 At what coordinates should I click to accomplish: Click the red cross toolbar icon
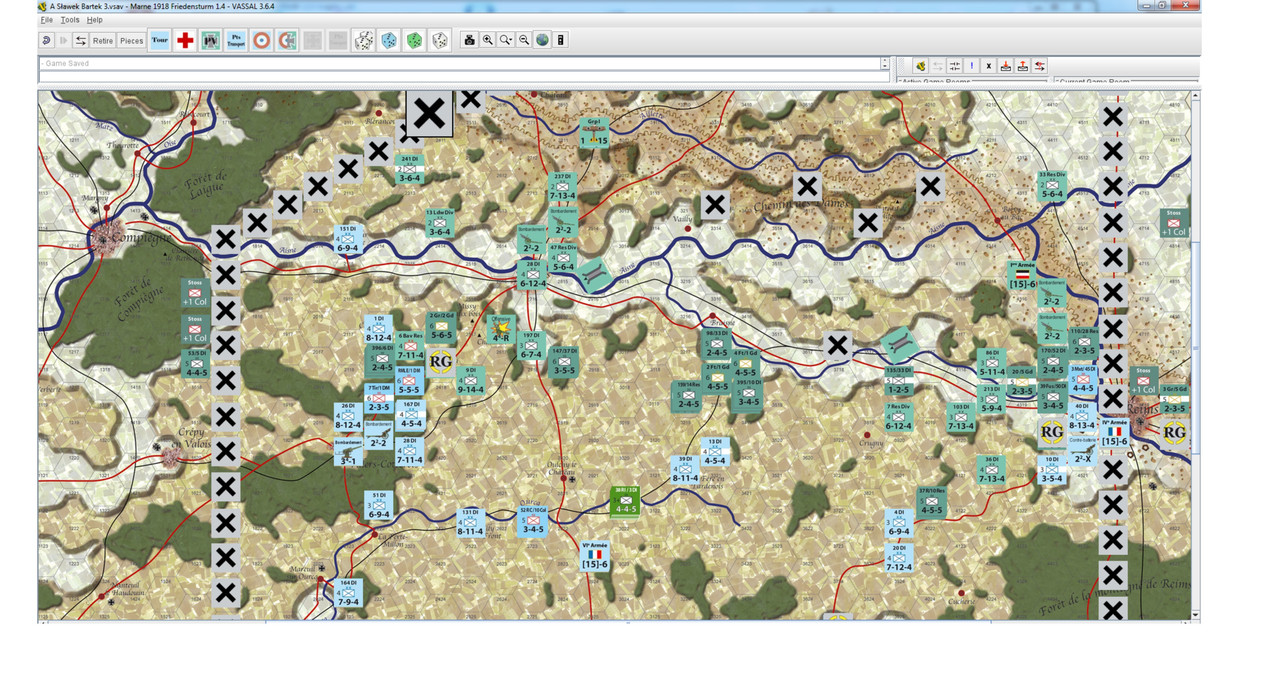(x=185, y=40)
